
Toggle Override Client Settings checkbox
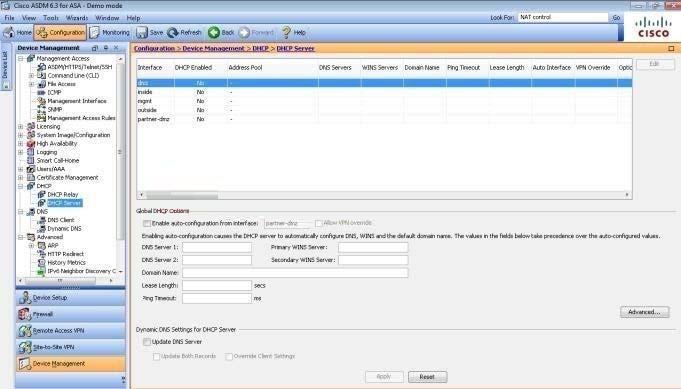229,356
